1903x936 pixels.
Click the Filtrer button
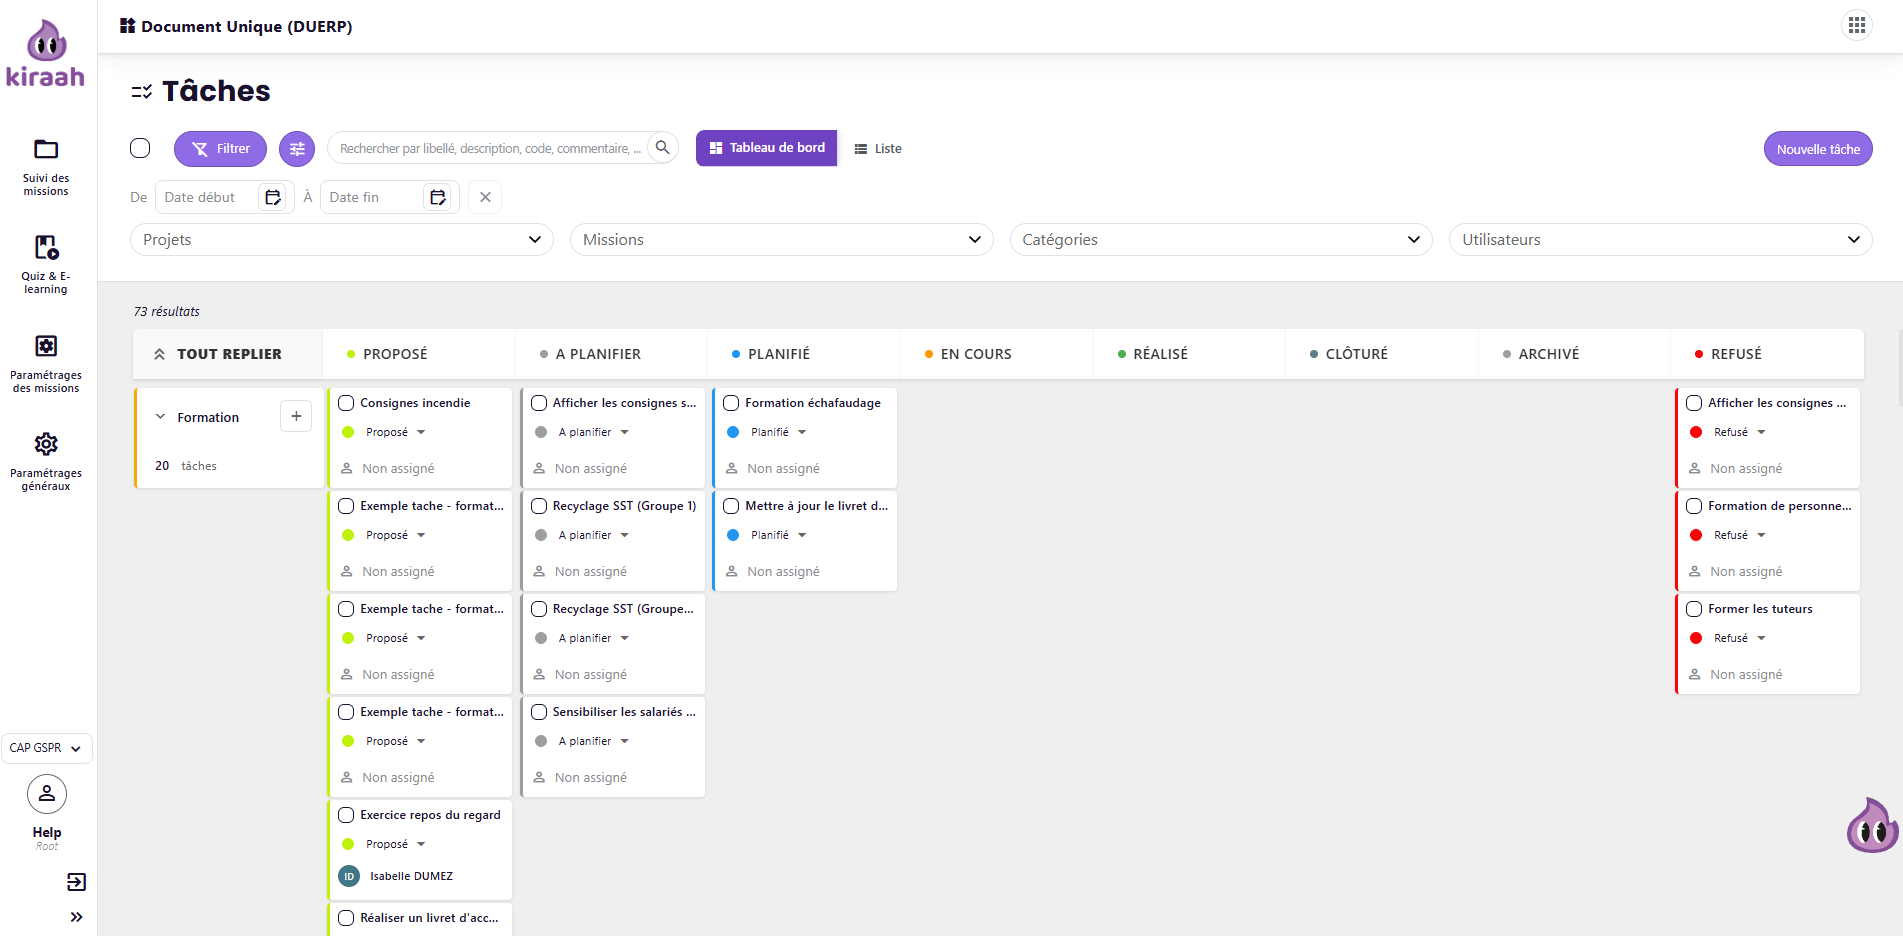(x=220, y=149)
